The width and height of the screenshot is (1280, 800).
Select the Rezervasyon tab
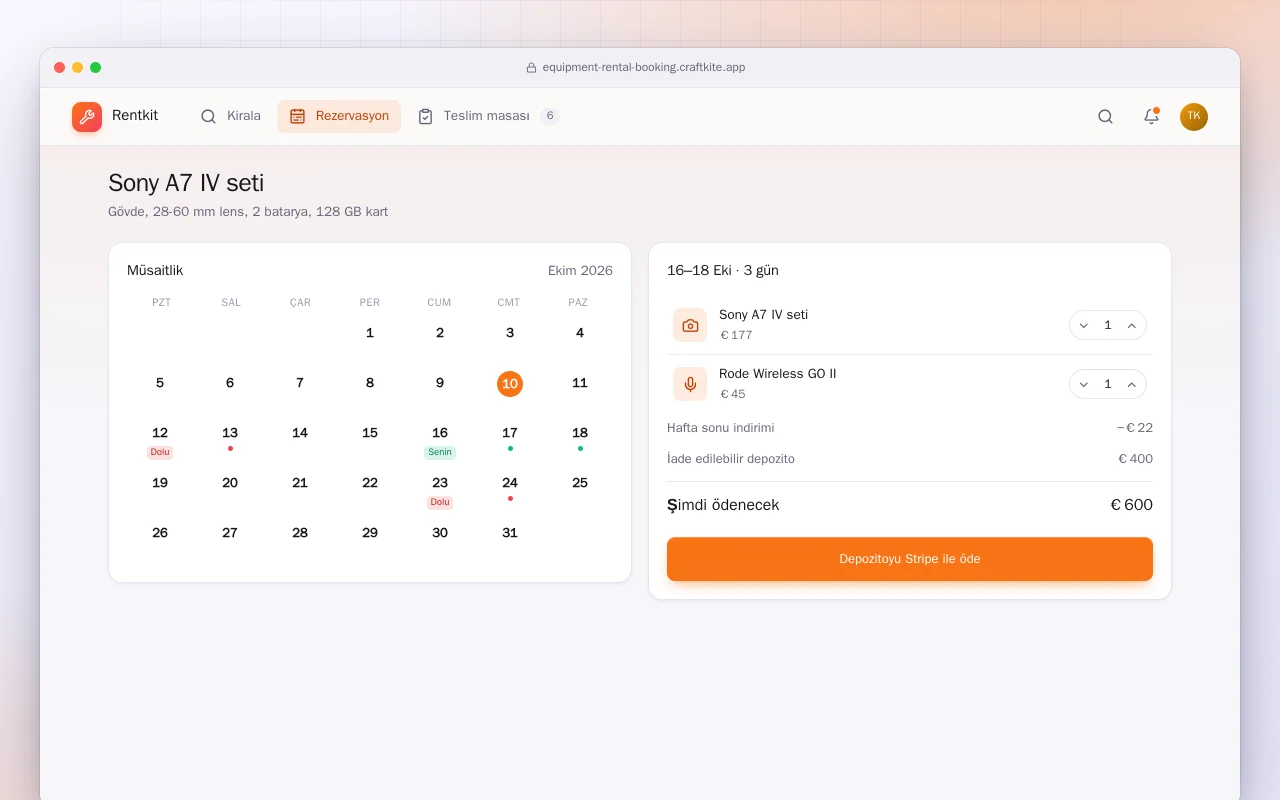click(x=339, y=116)
